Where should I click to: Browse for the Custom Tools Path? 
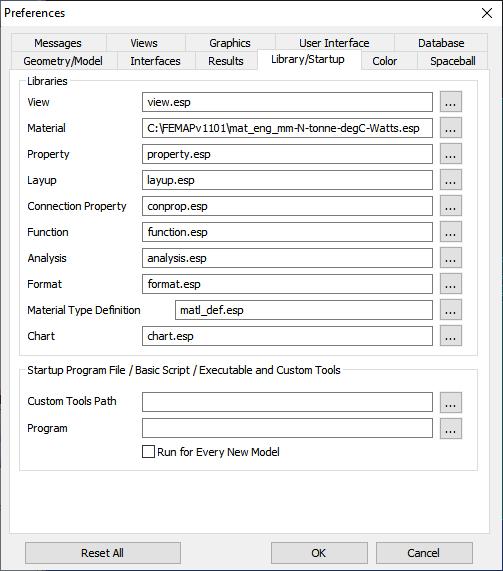[451, 402]
